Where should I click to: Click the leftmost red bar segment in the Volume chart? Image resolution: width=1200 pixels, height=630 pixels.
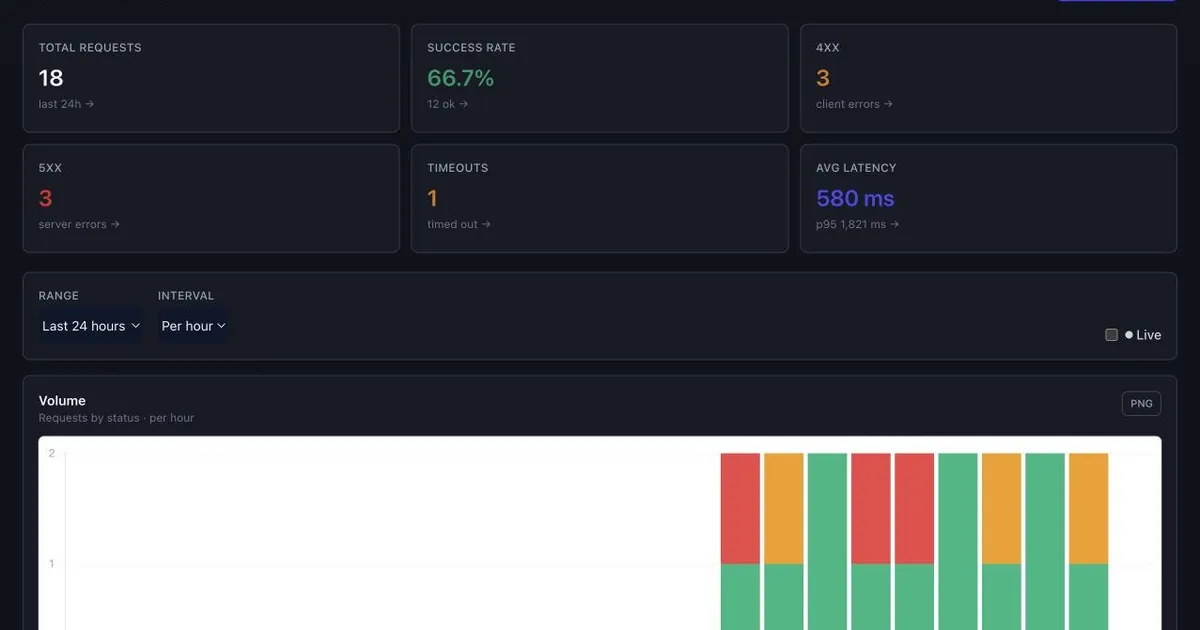coord(740,508)
